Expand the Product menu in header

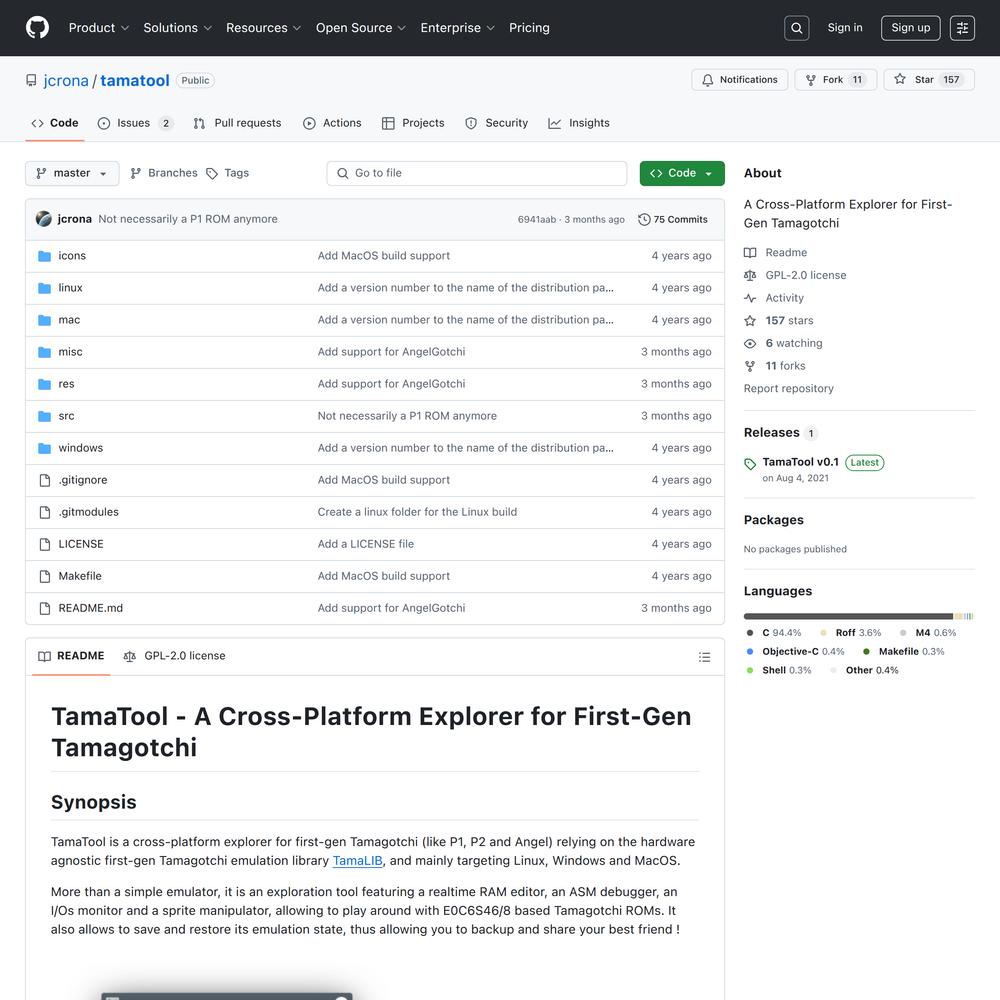point(98,28)
